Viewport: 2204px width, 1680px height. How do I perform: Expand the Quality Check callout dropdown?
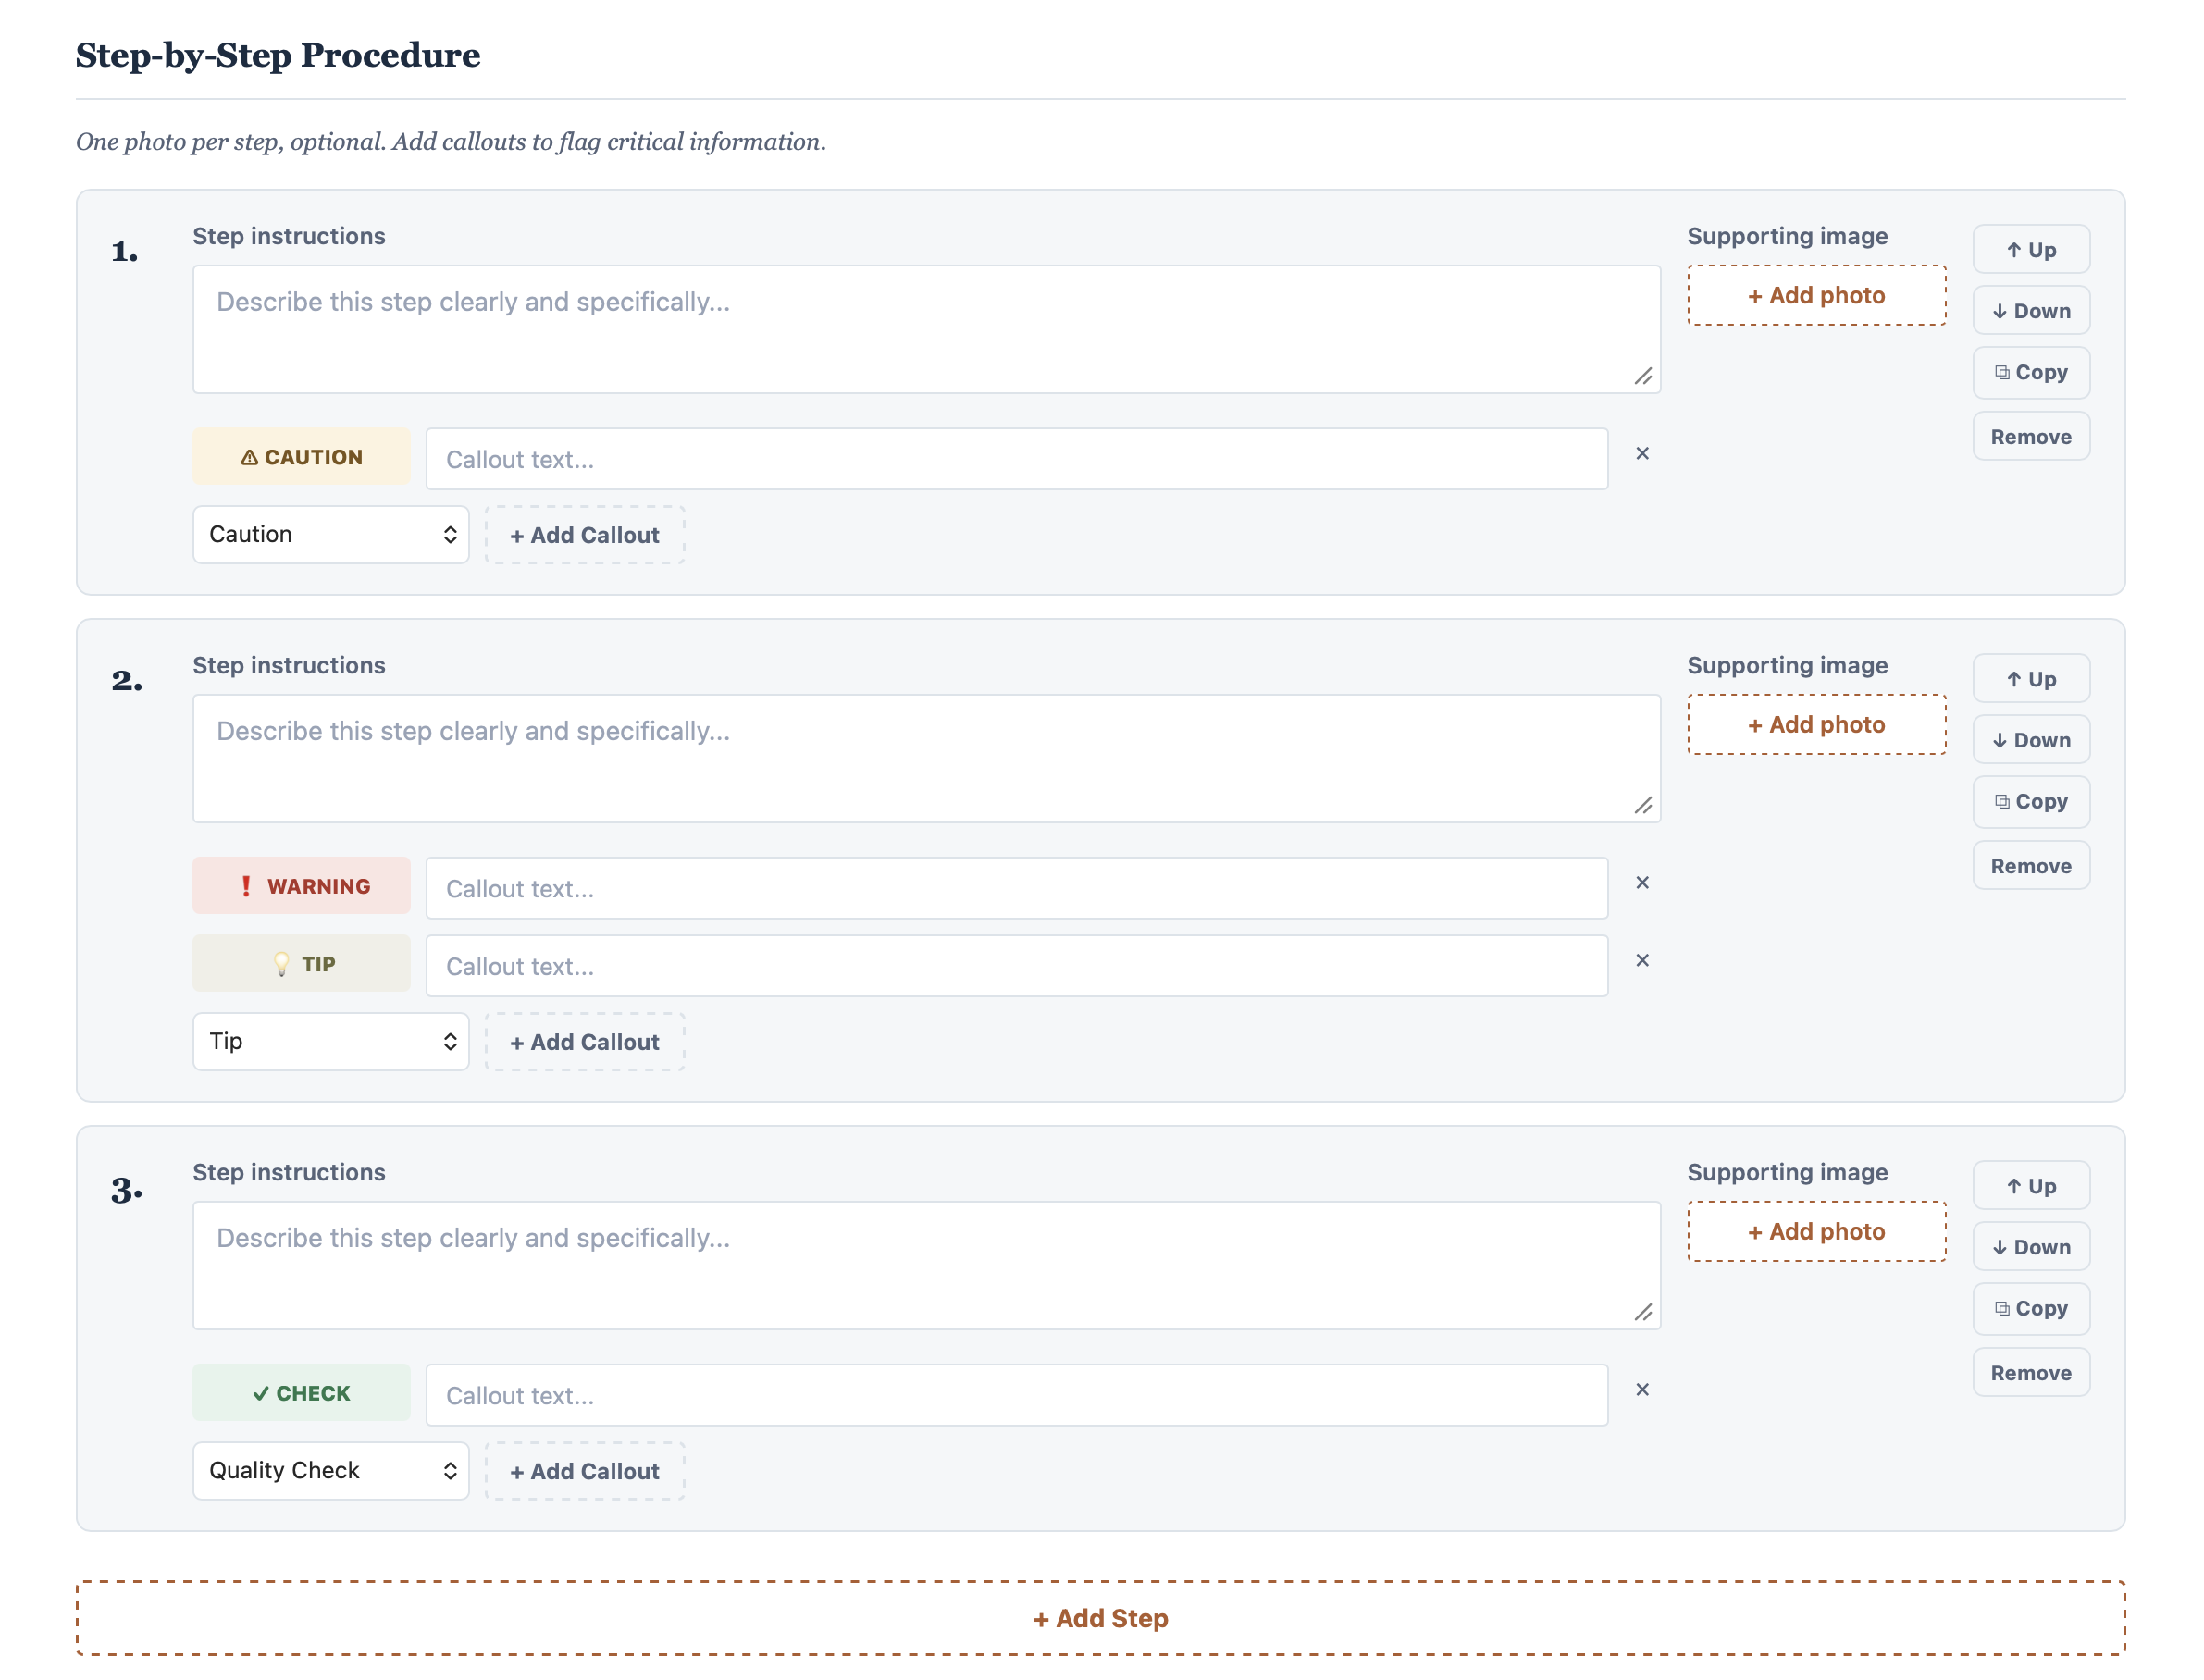(x=331, y=1470)
